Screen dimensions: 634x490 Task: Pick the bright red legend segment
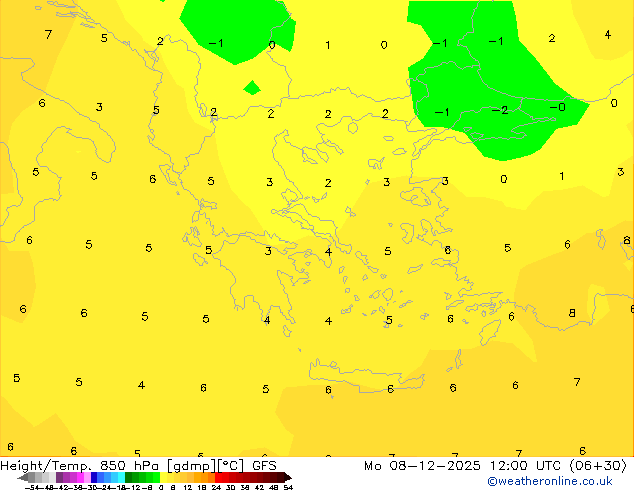pyautogui.click(x=218, y=477)
